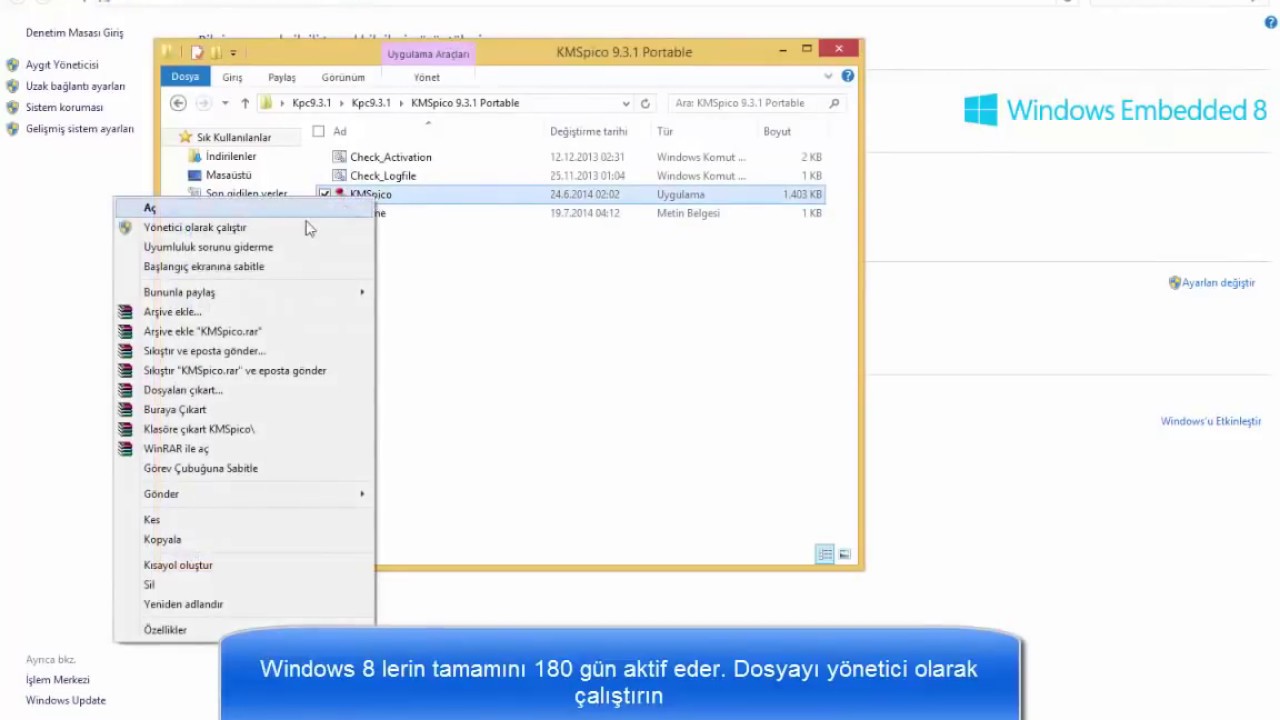The width and height of the screenshot is (1280, 720).
Task: Click the Sık Kullanılanlar star icon
Action: pyautogui.click(x=185, y=137)
